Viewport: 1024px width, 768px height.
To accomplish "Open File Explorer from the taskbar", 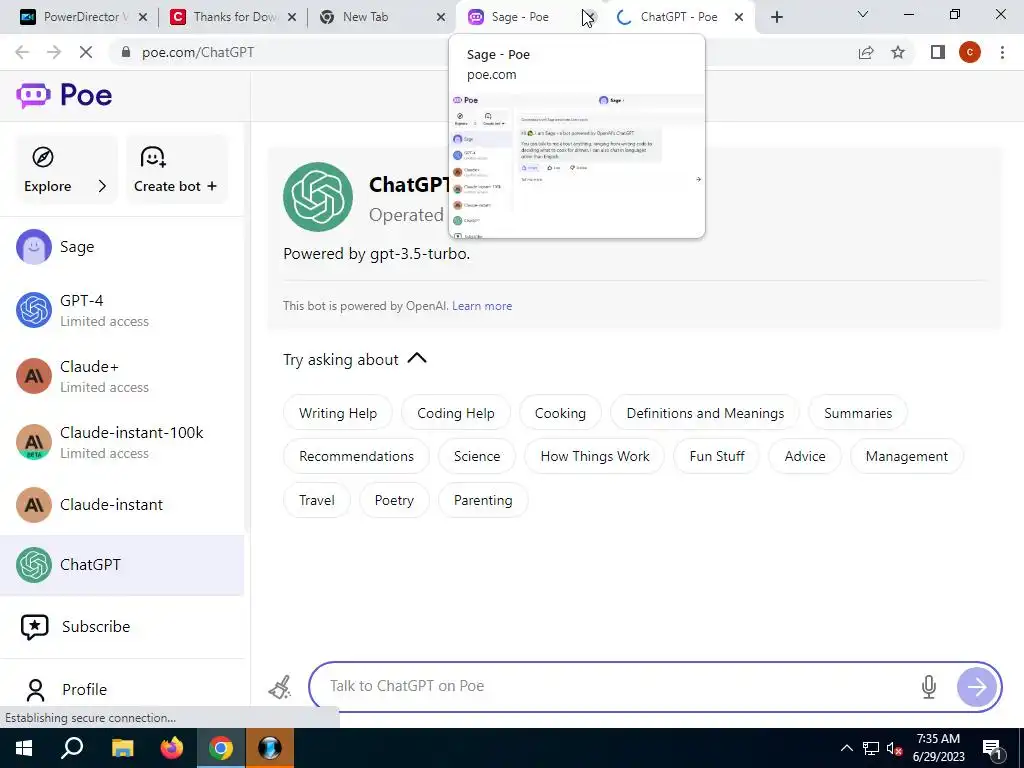I will coord(122,748).
